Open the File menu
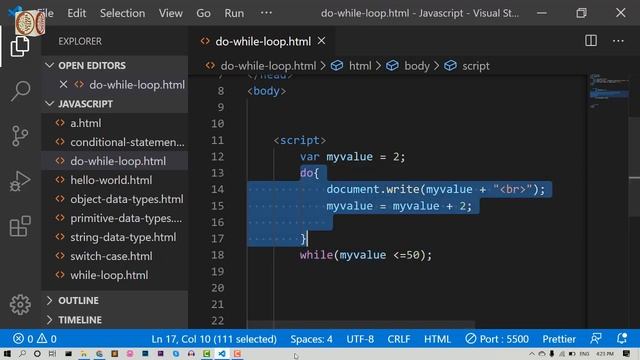Screen dimensions: 640x360 click(45, 13)
